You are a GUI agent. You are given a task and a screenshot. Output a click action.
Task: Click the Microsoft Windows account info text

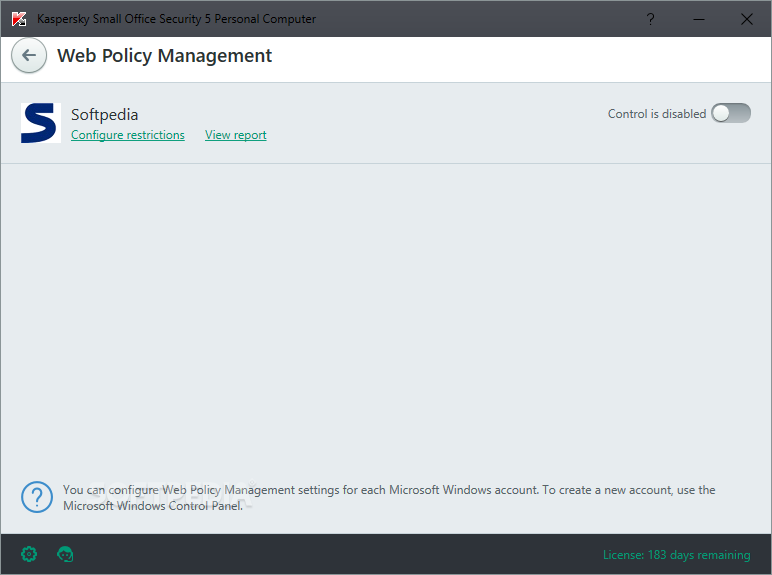(389, 498)
